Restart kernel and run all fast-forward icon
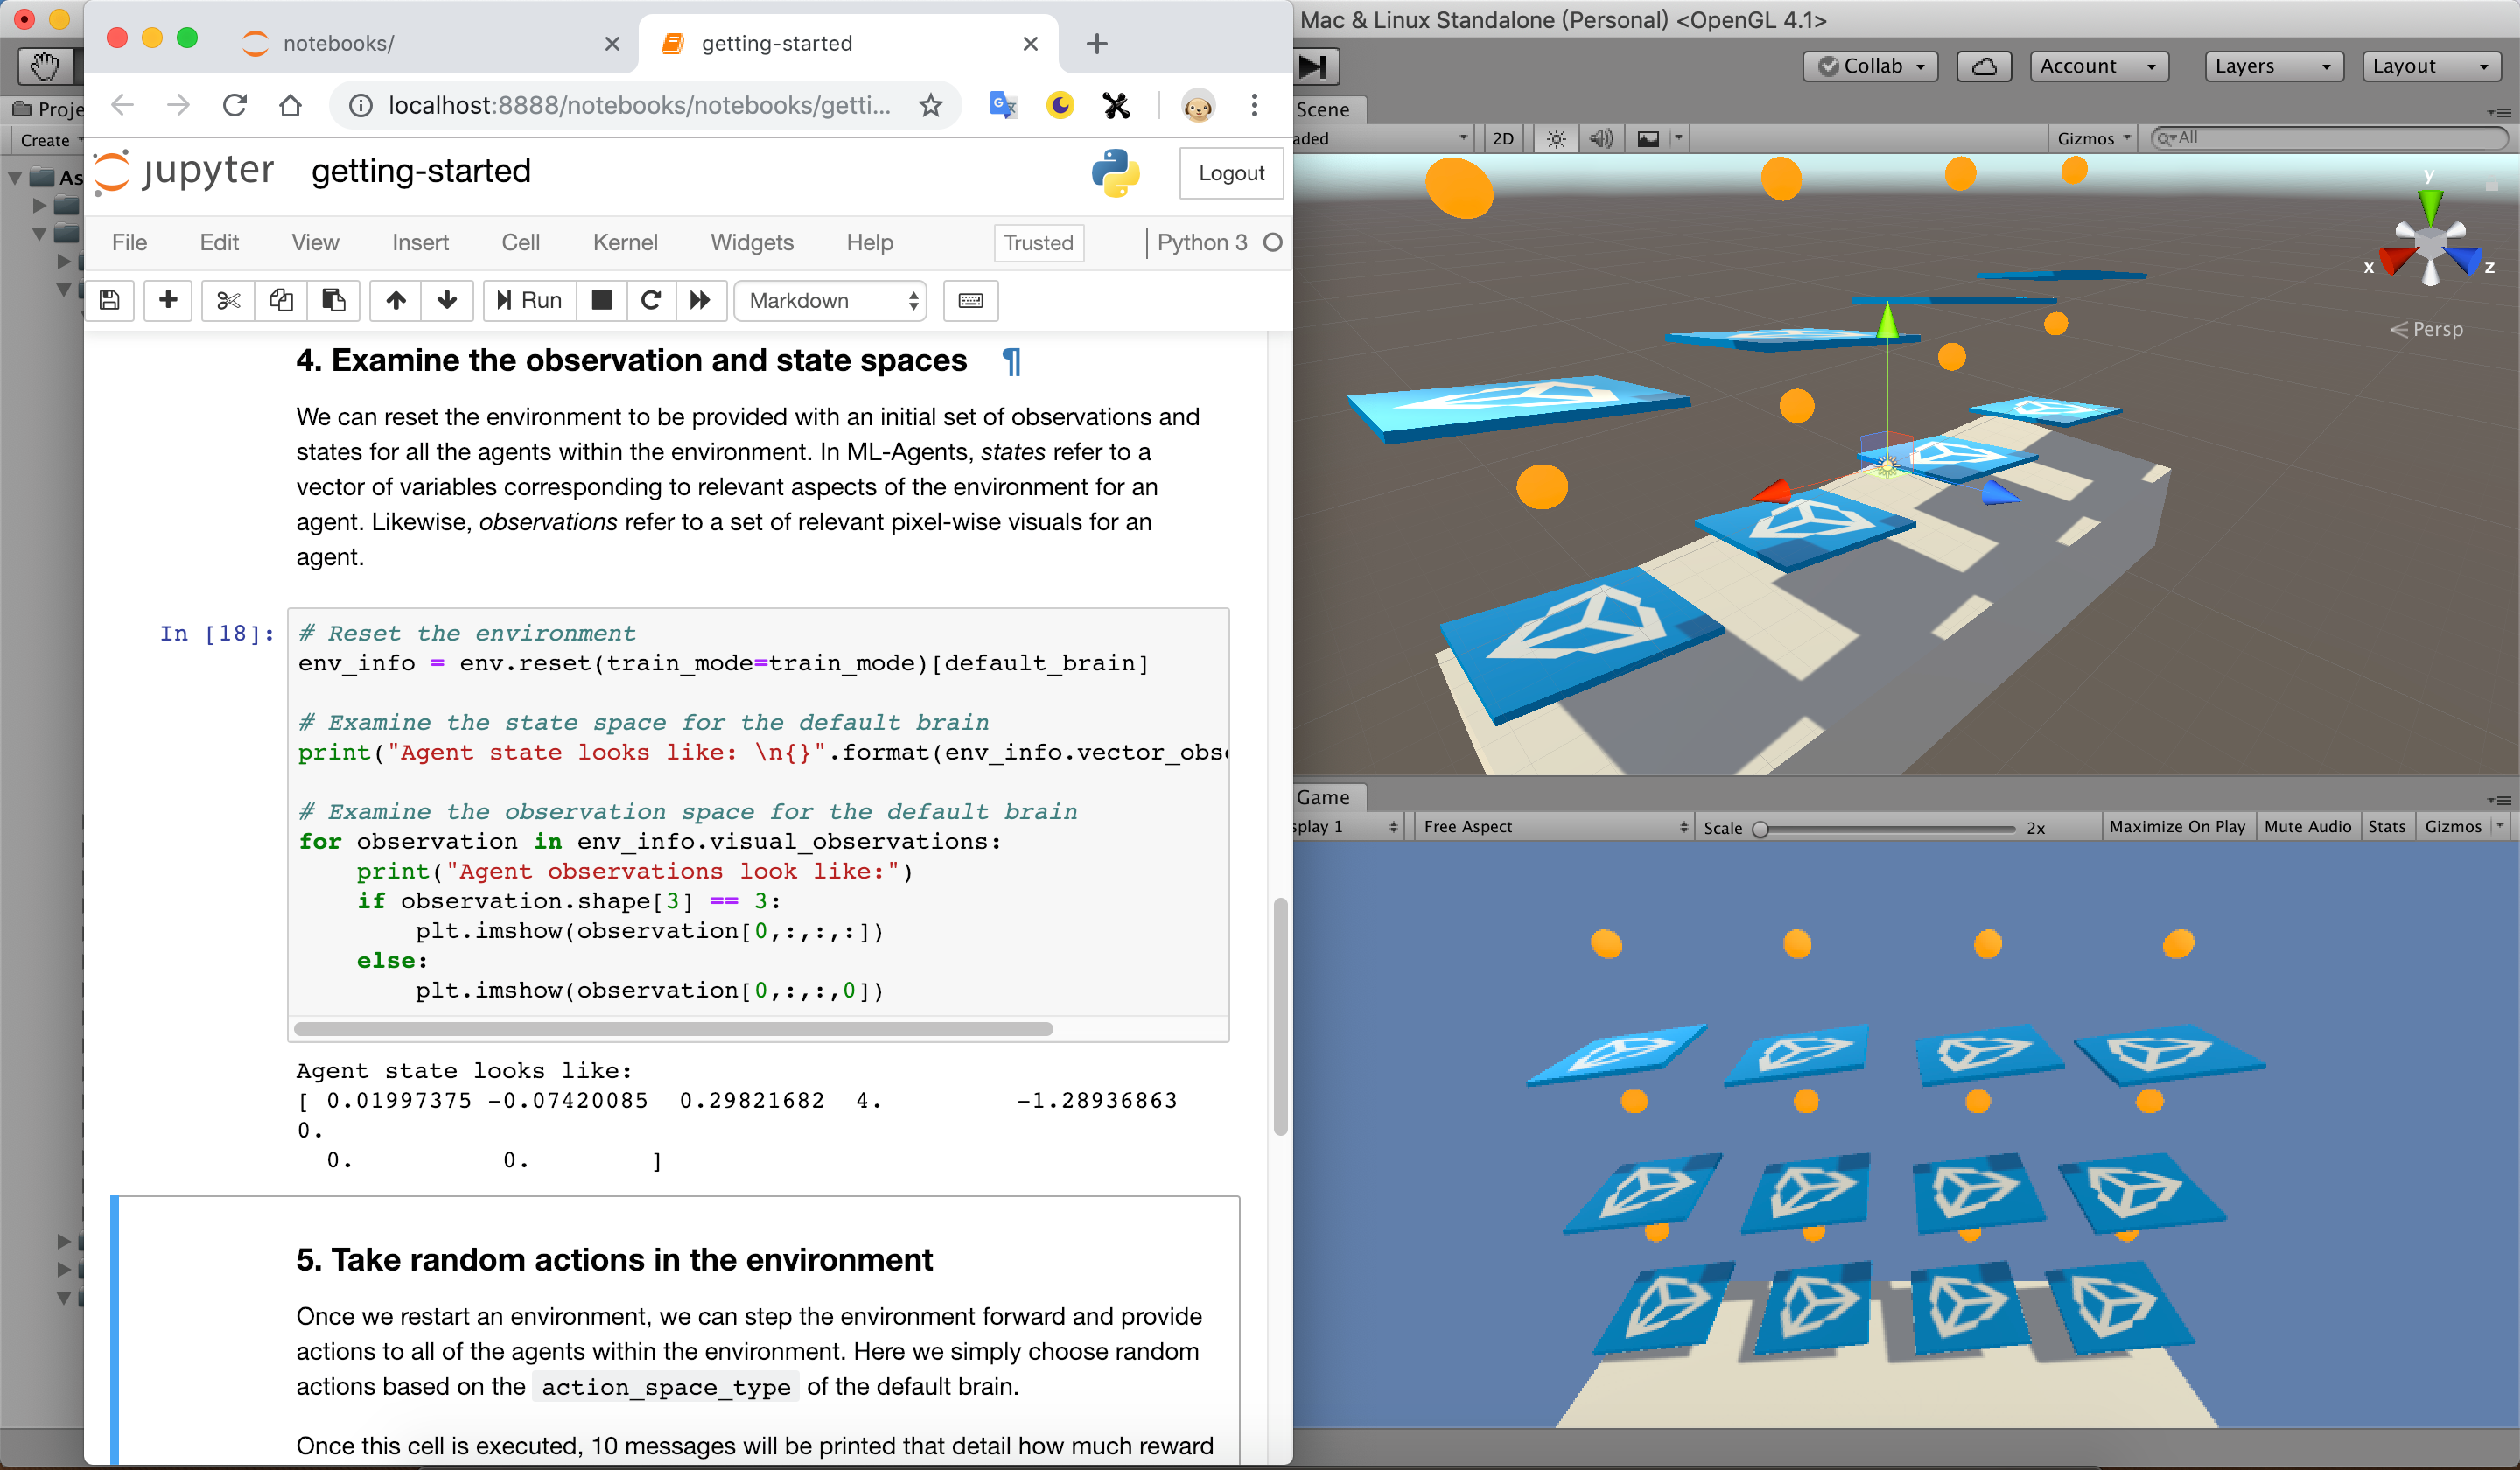This screenshot has width=2520, height=1470. tap(700, 300)
